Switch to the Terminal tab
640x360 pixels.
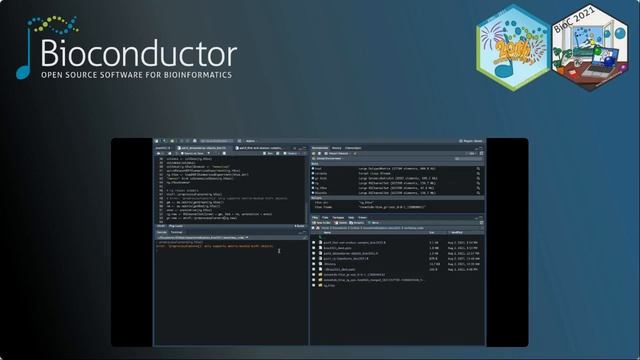(x=176, y=232)
